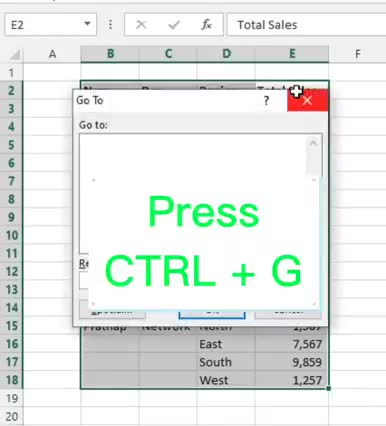
Task: Select row 16 header
Action: coord(11,344)
